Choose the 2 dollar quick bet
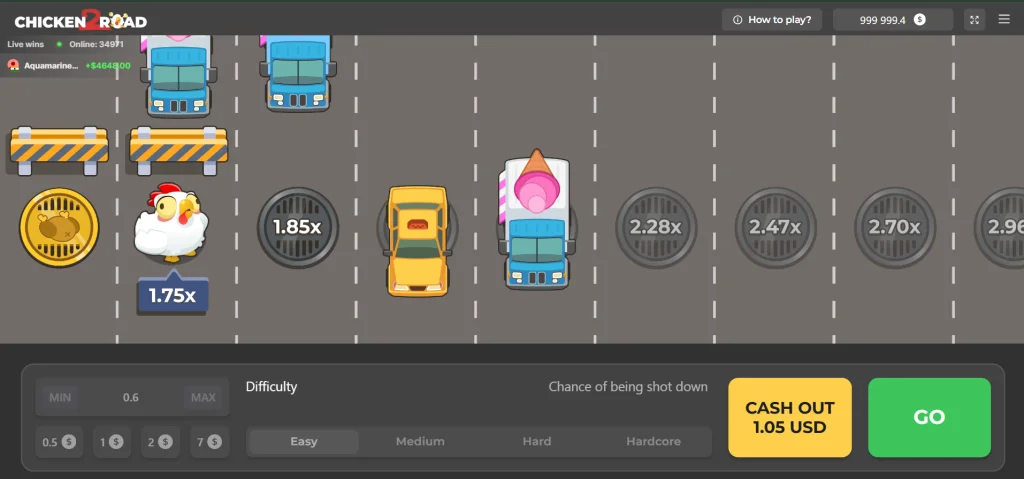Viewport: 1024px width, 479px height. pos(161,442)
